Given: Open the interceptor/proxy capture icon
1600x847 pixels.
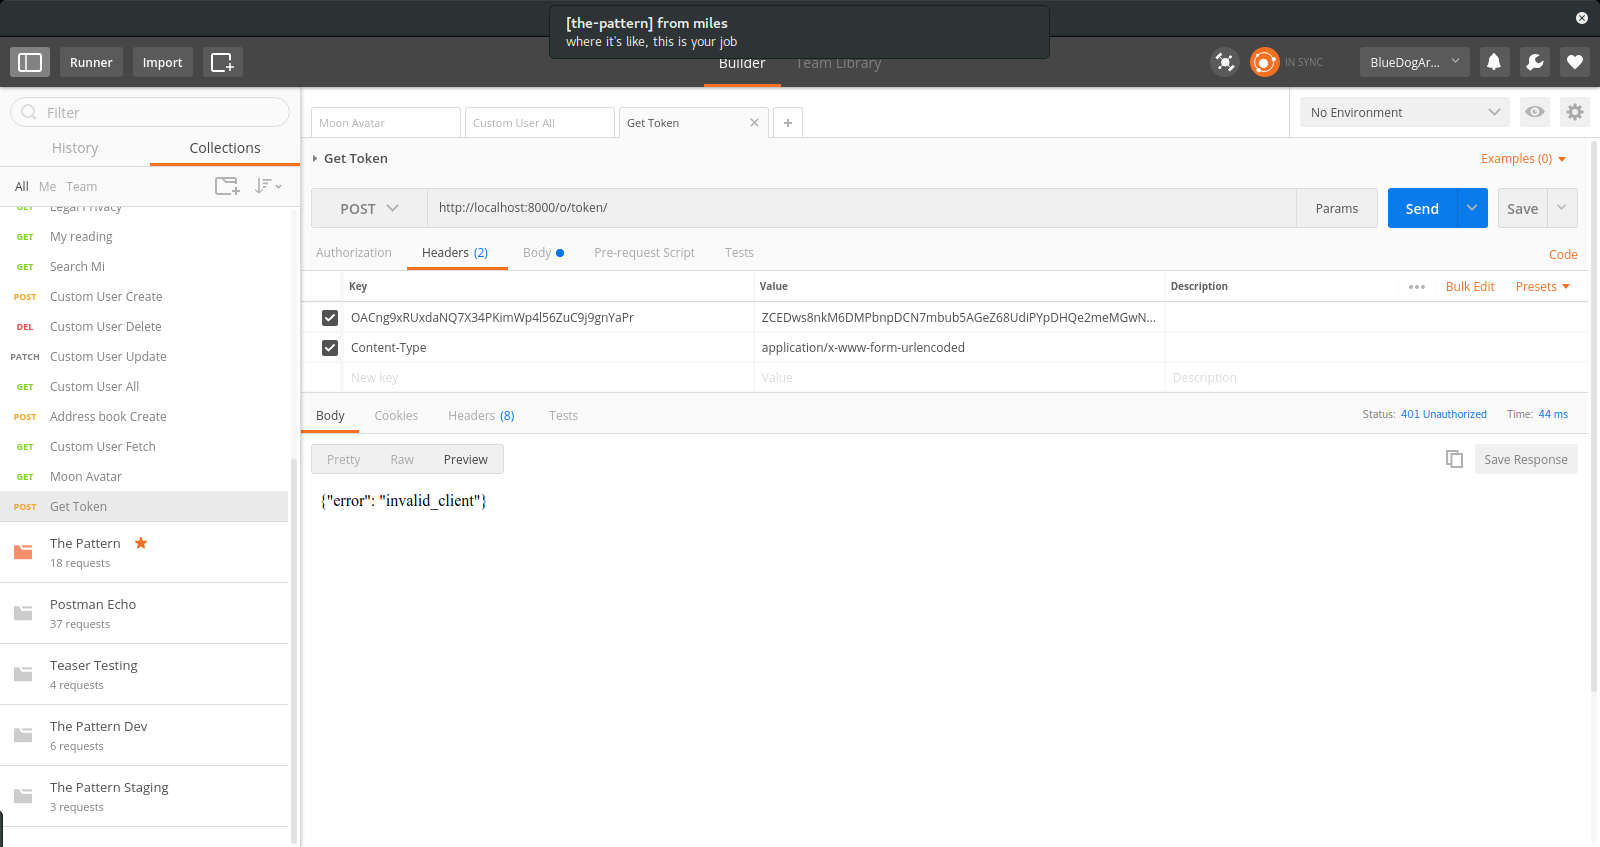Looking at the screenshot, I should [x=1224, y=62].
